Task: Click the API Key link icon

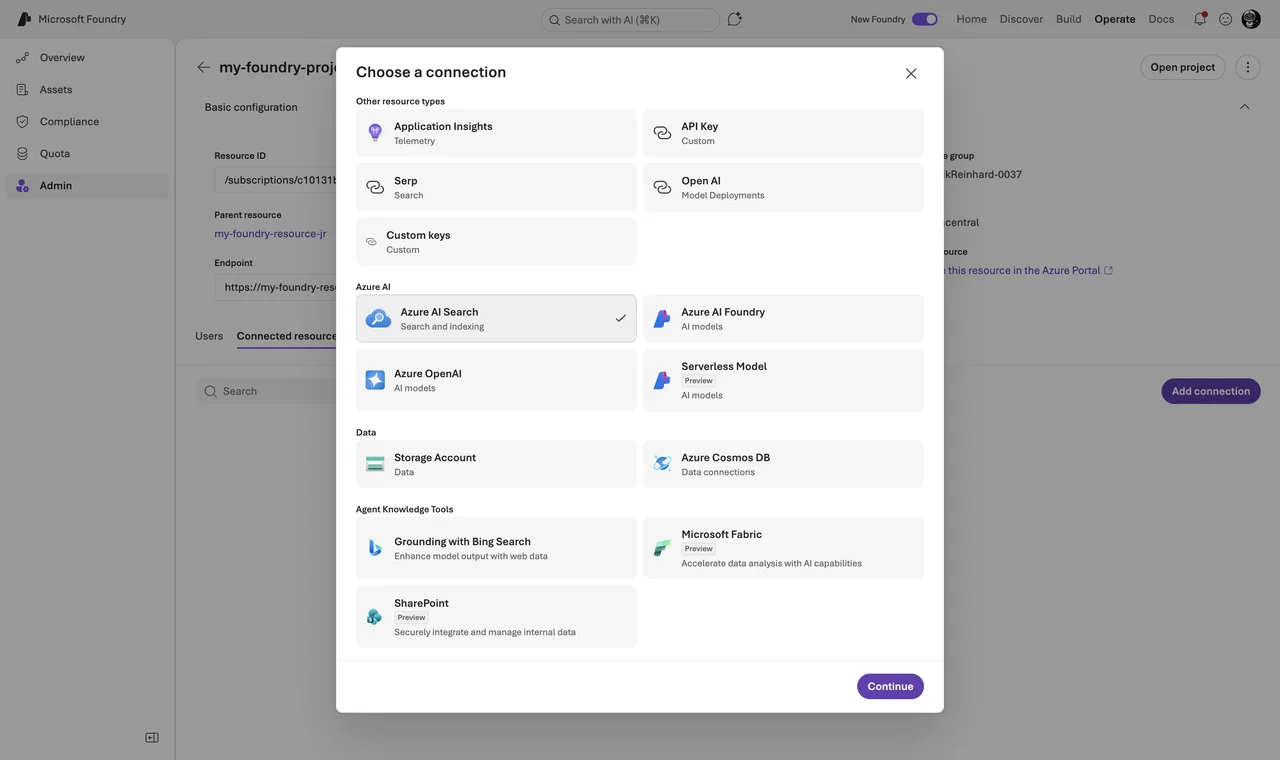Action: [x=662, y=133]
